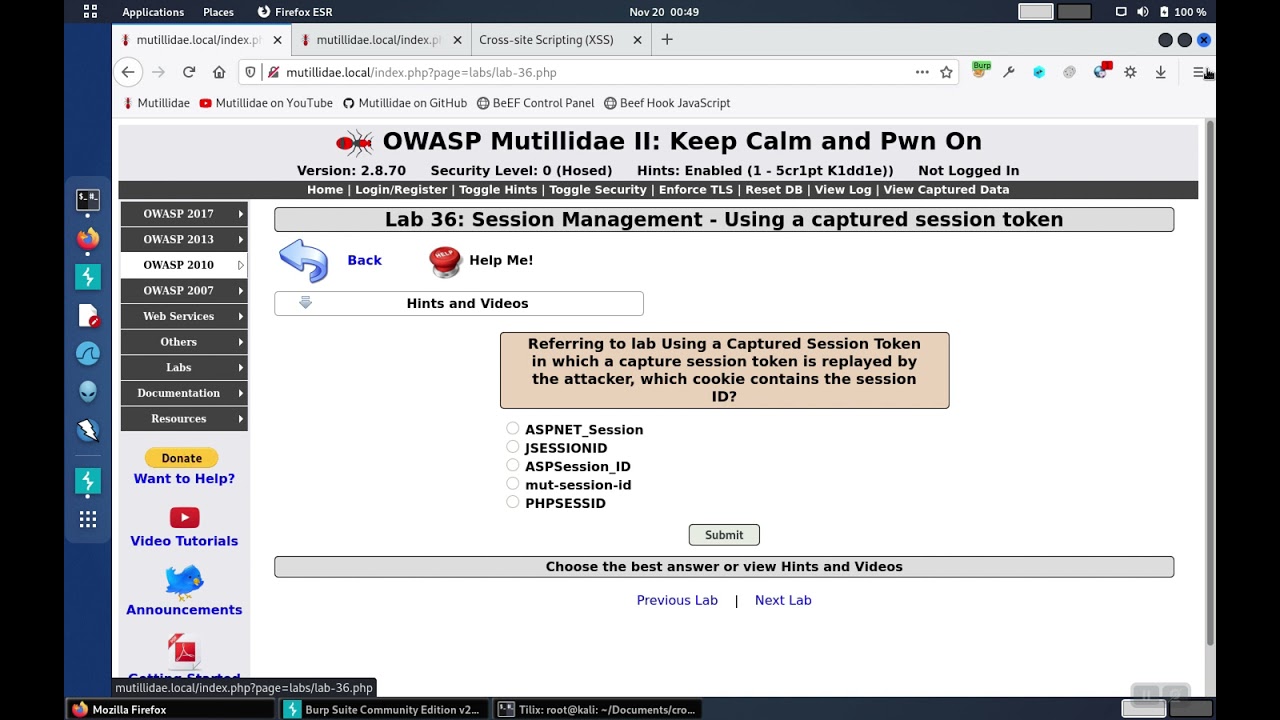Switch to Burp Suite in taskbar
Screen dimensions: 1280x720
coord(382,709)
